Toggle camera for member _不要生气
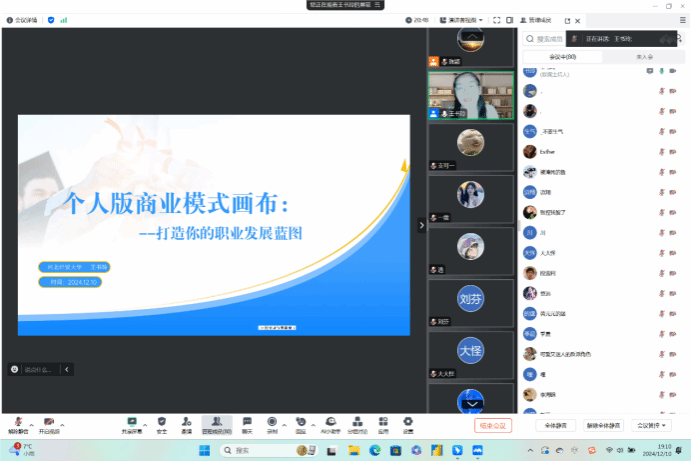 coord(673,131)
